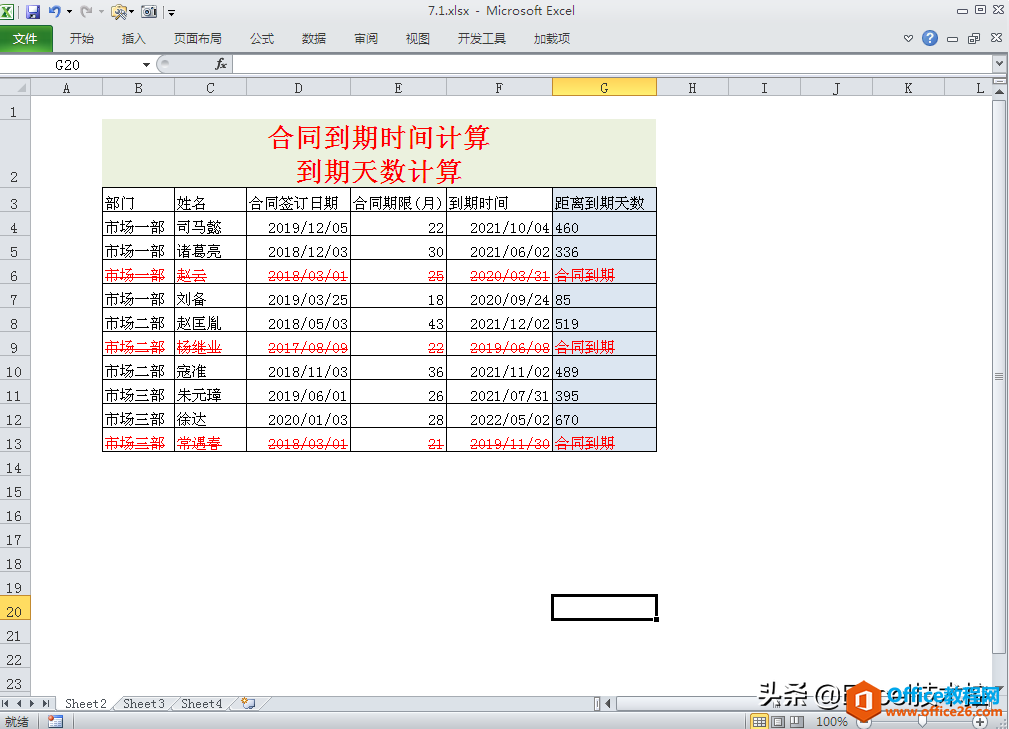1009x729 pixels.
Task: Go to previous sheet tab arrow
Action: (x=19, y=704)
